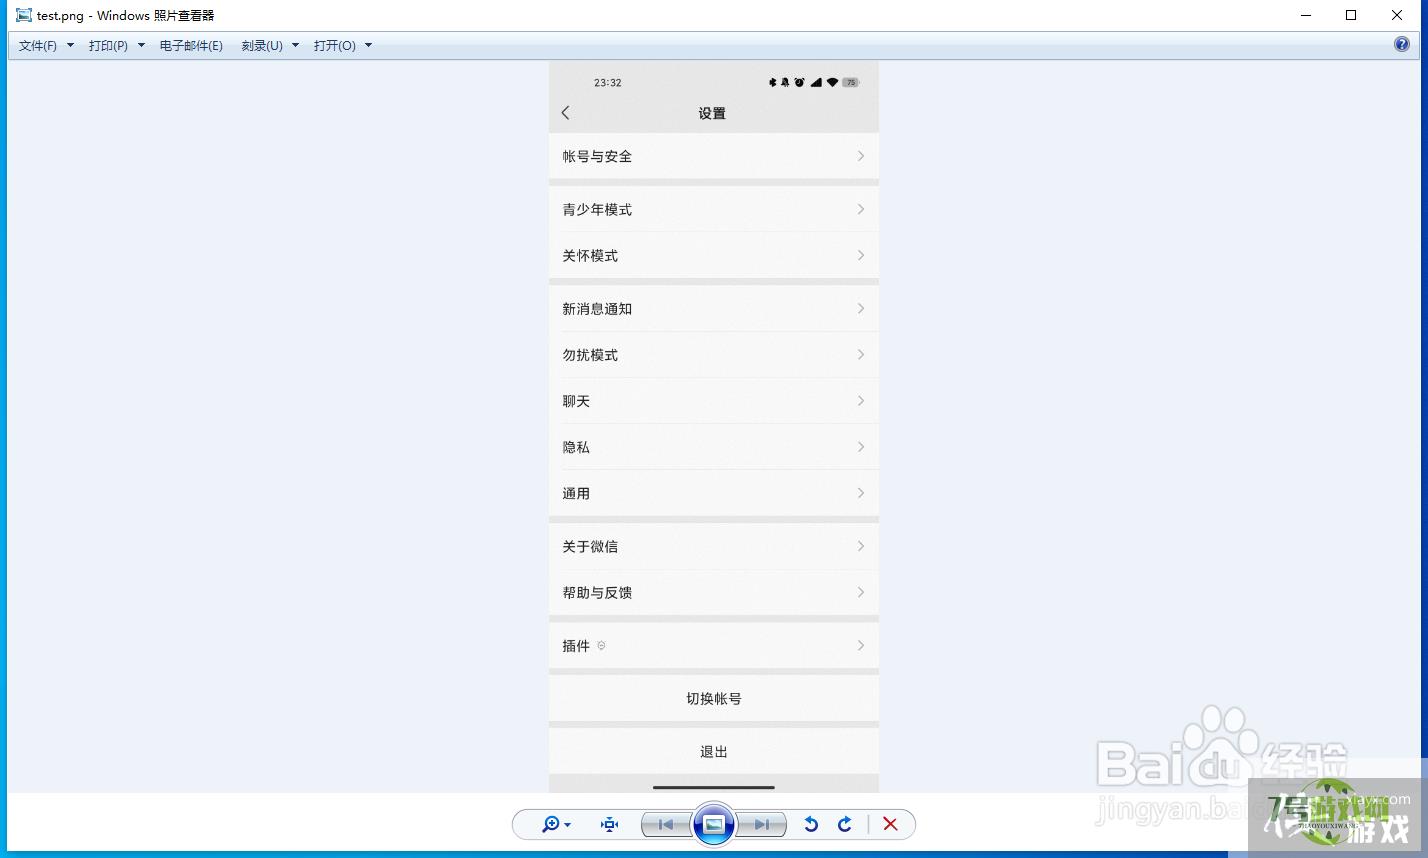Maximize the photo viewer window

pyautogui.click(x=1351, y=15)
